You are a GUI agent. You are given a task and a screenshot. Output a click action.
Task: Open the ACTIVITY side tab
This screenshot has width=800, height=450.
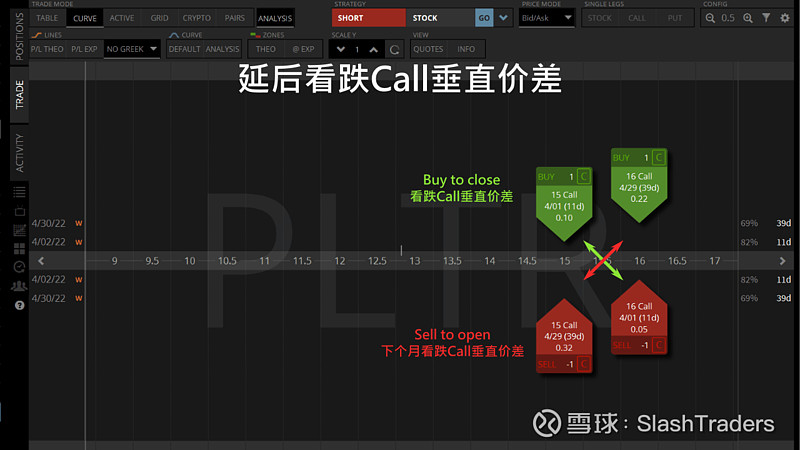pos(19,153)
